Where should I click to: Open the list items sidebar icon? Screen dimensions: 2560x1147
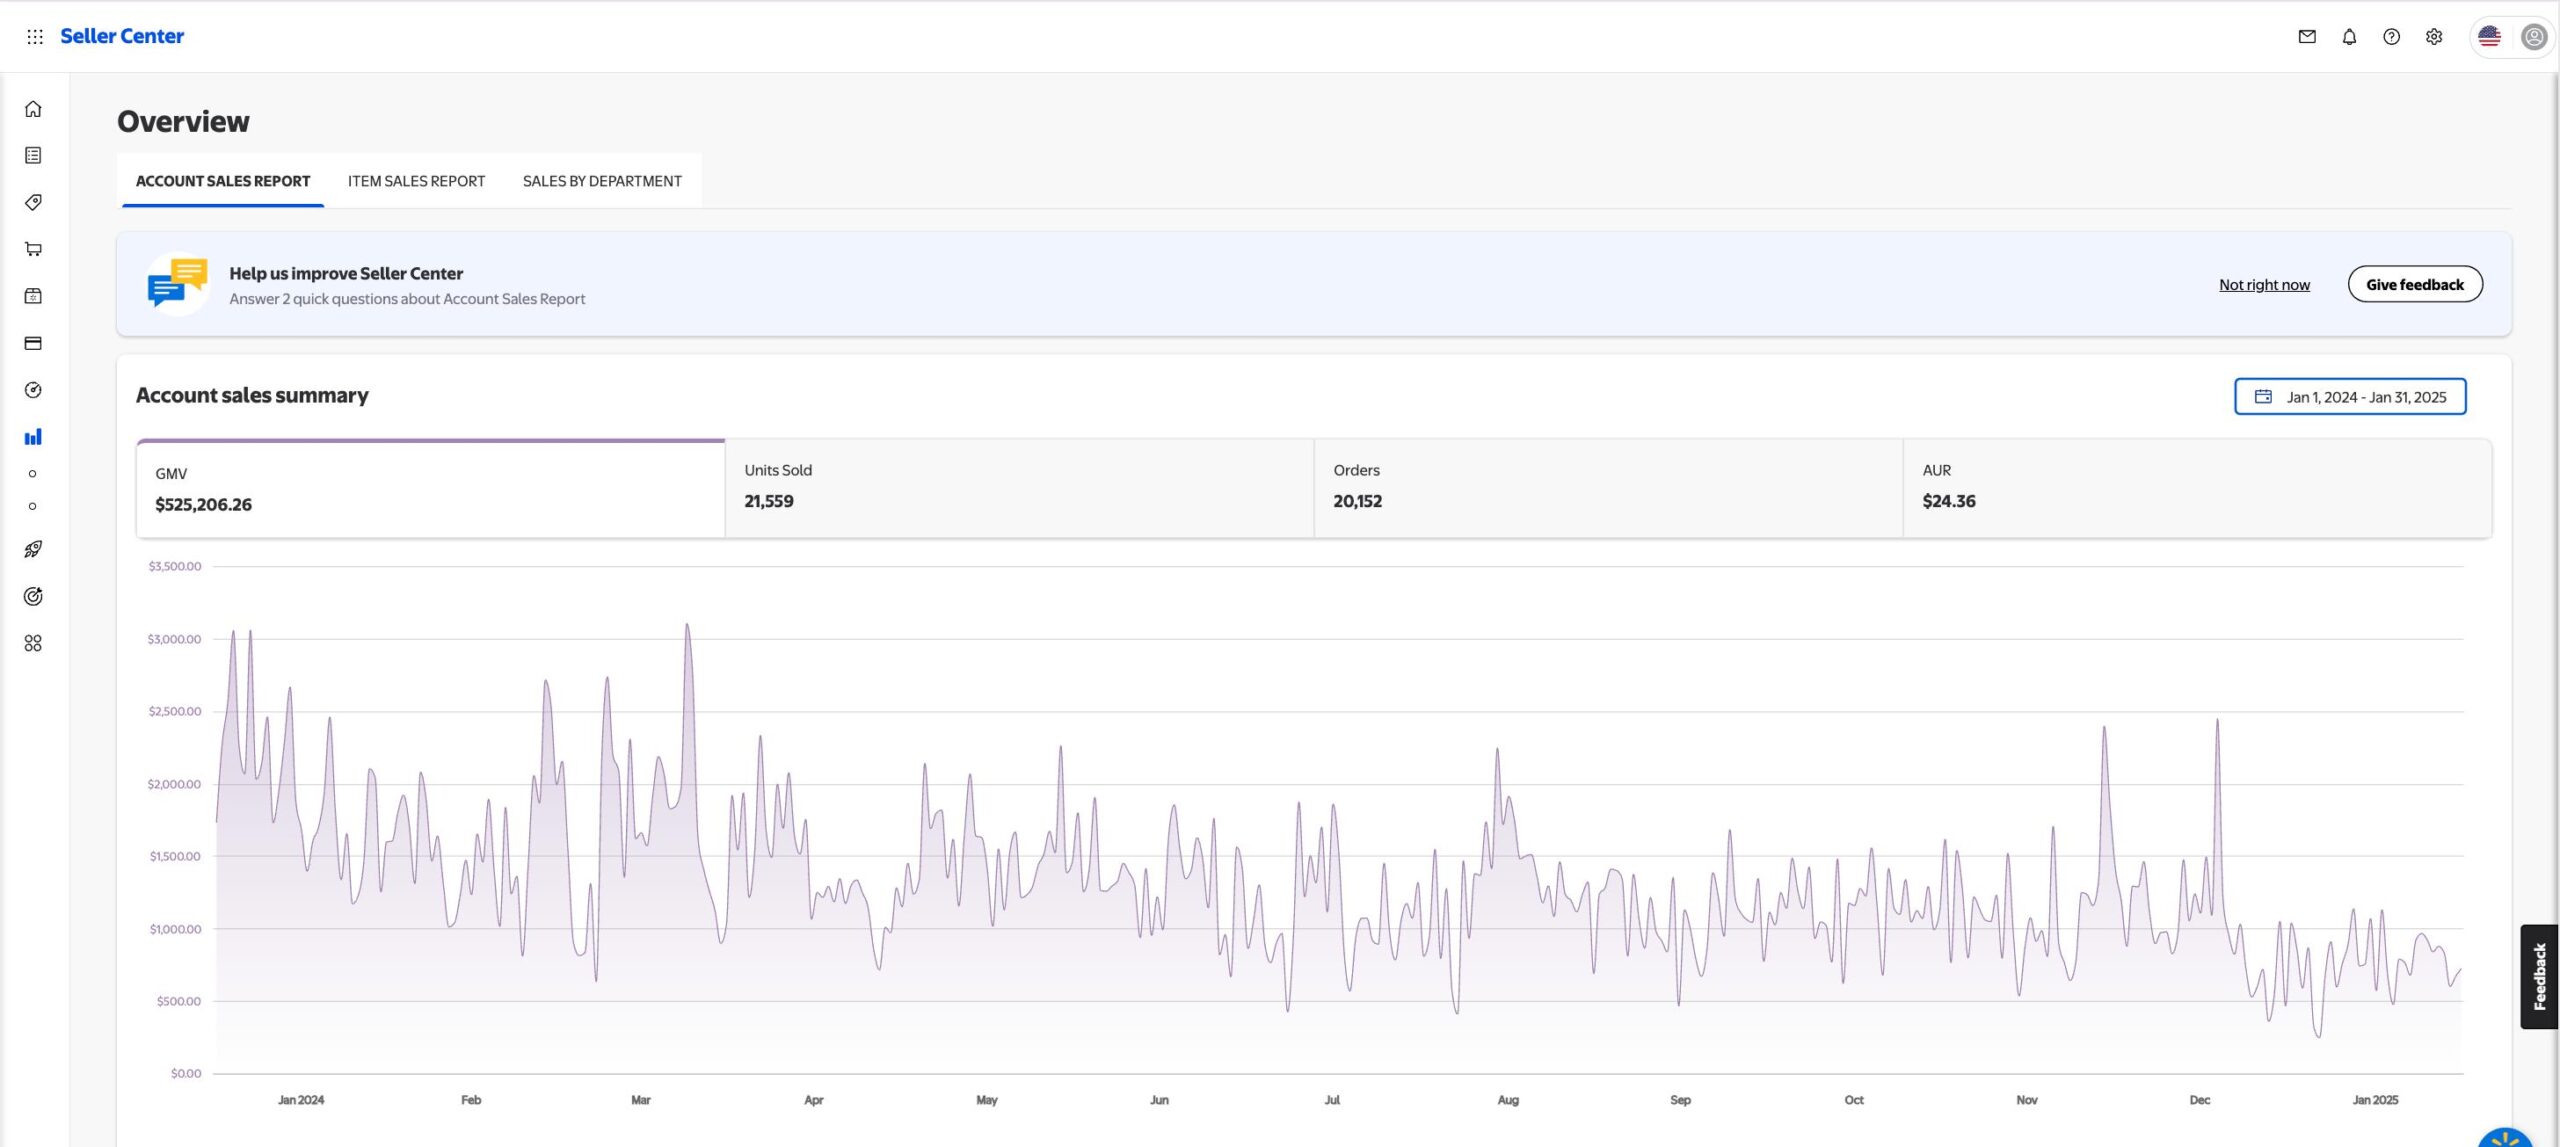pos(33,155)
